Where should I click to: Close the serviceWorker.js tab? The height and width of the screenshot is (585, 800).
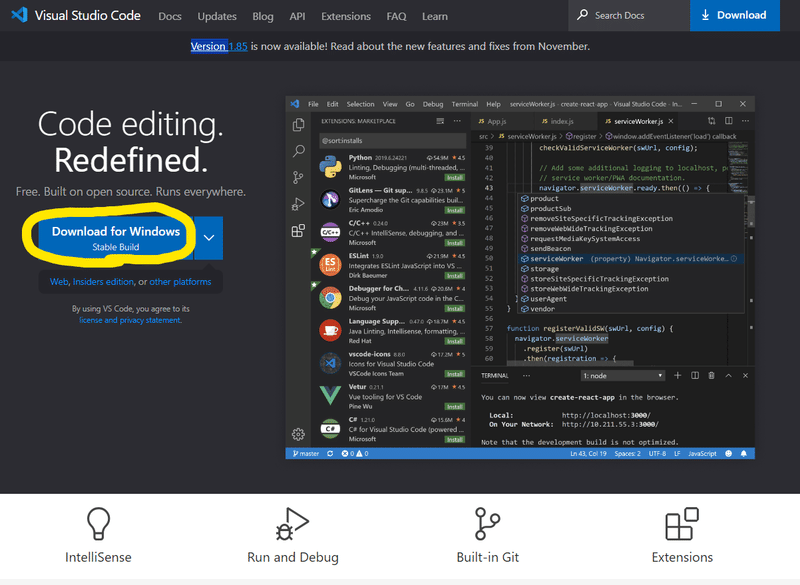[x=671, y=121]
